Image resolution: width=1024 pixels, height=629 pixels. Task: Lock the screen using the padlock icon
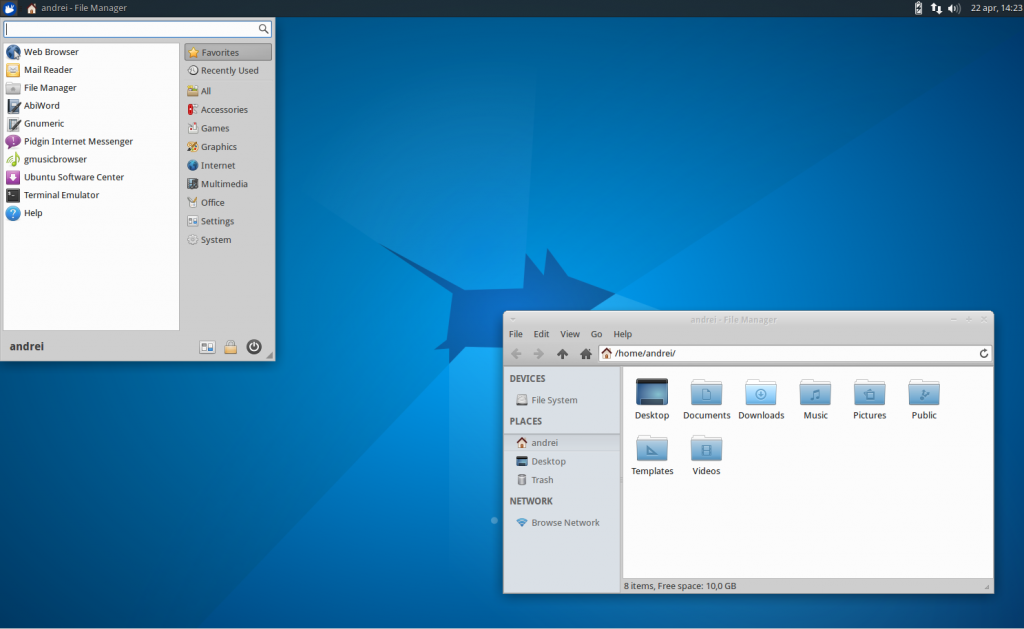click(x=229, y=346)
